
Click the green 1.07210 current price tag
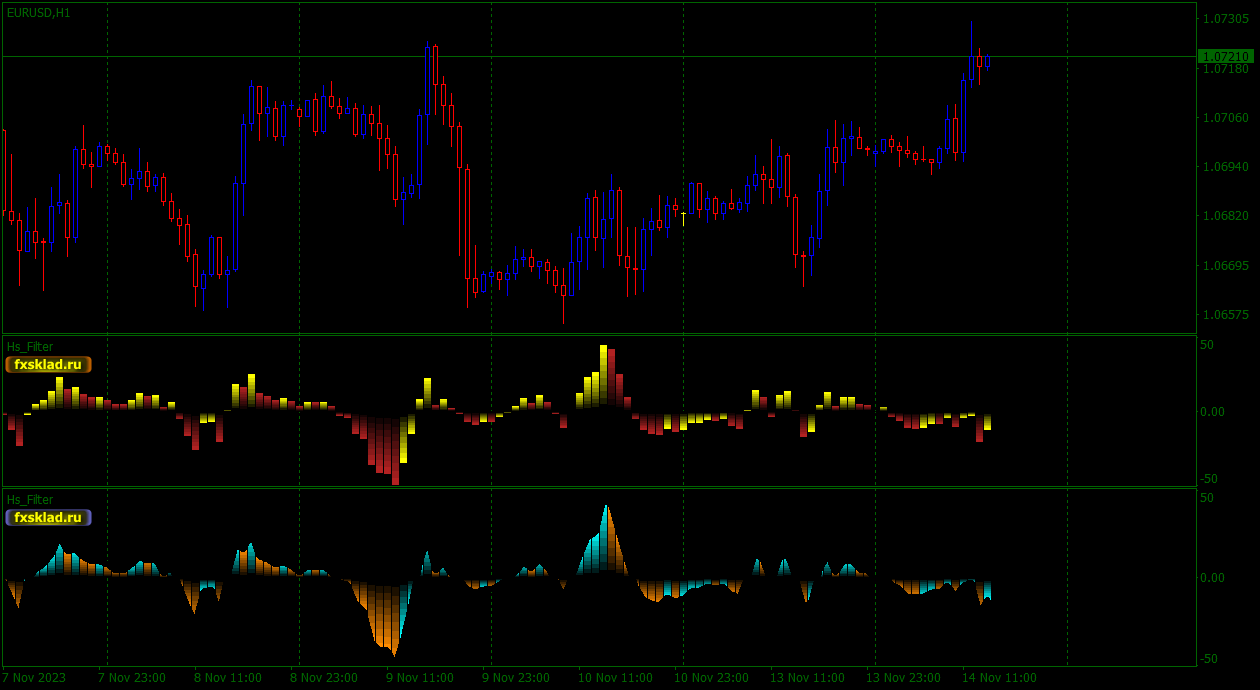[1225, 56]
